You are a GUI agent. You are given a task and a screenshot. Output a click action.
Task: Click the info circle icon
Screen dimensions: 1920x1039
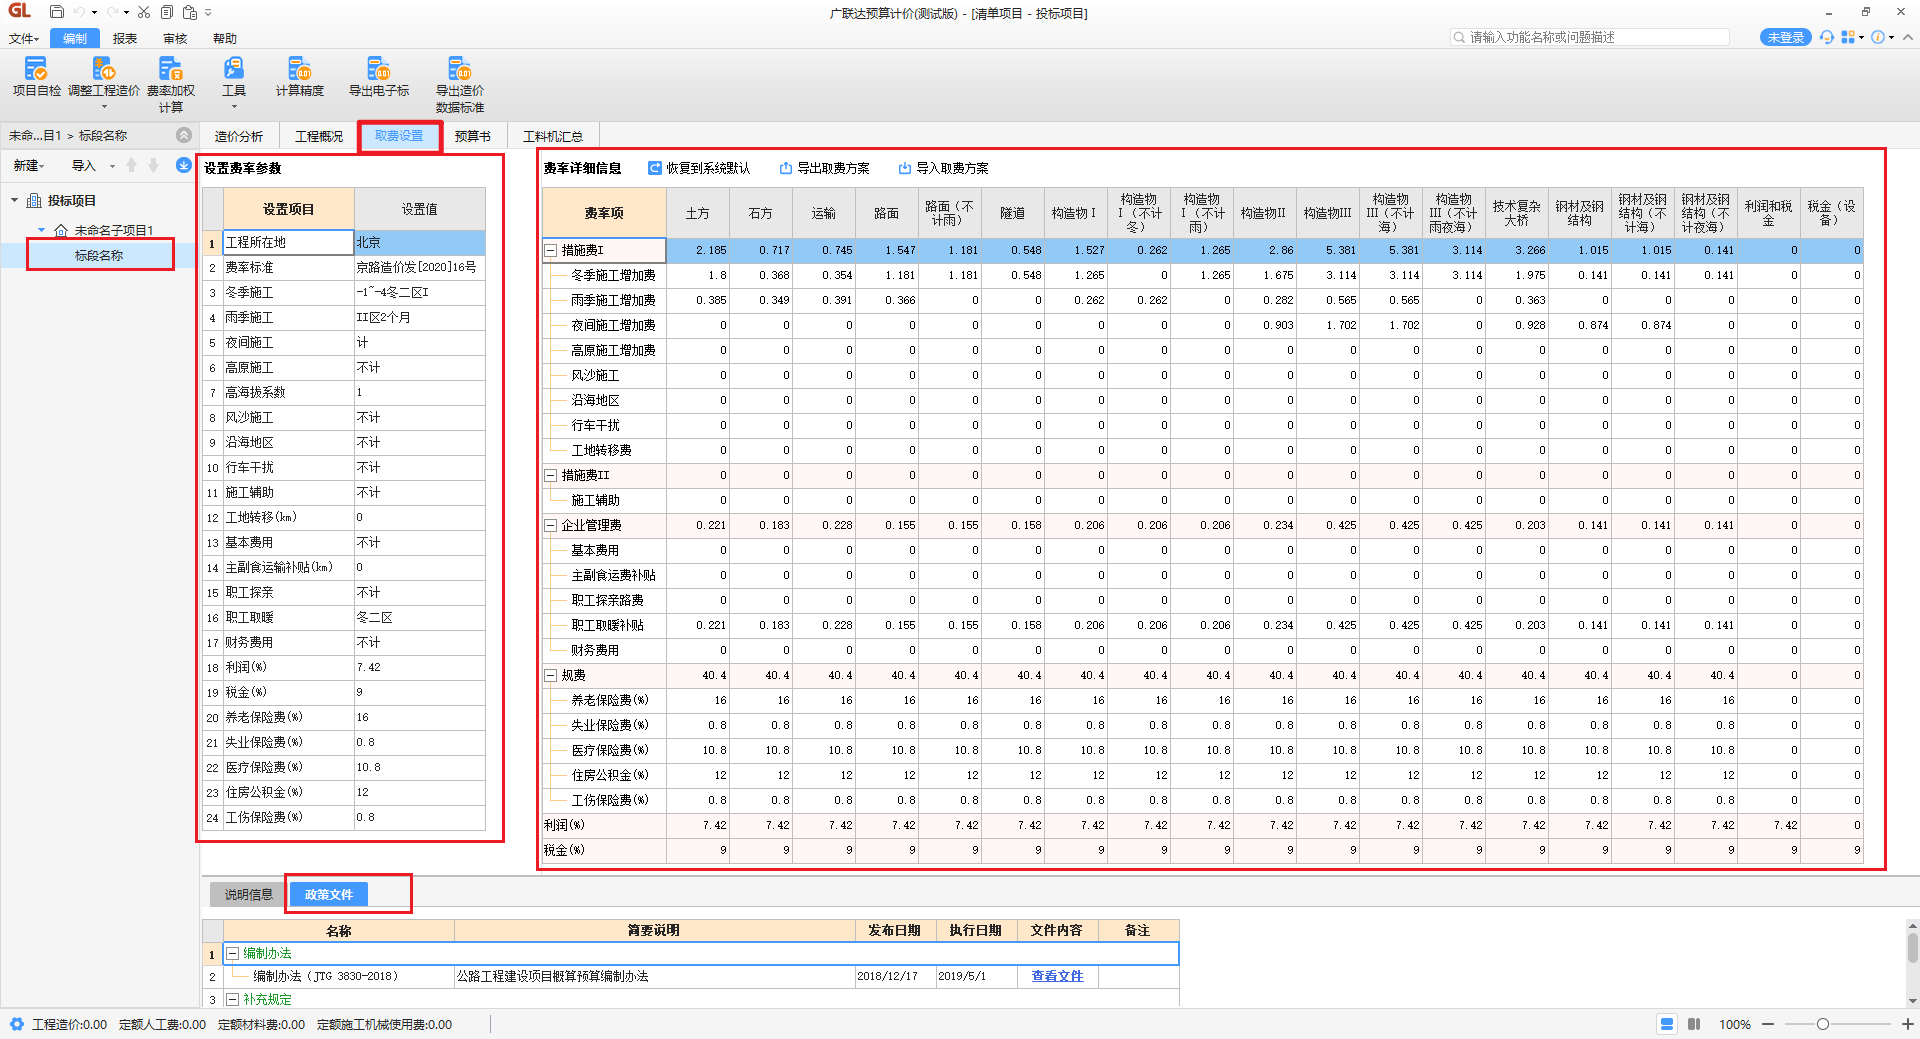(x=1878, y=37)
